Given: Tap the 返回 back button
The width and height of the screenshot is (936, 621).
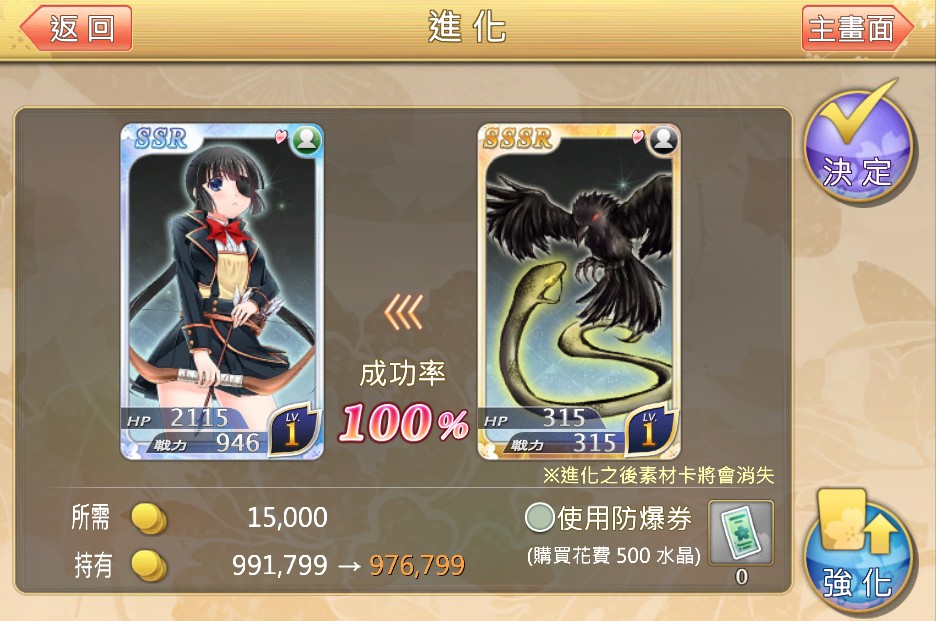Looking at the screenshot, I should [x=76, y=28].
